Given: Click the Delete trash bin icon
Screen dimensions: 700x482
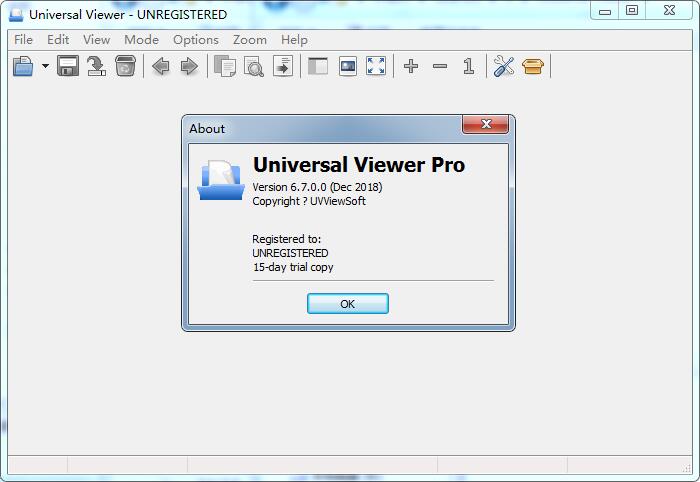Looking at the screenshot, I should (125, 66).
